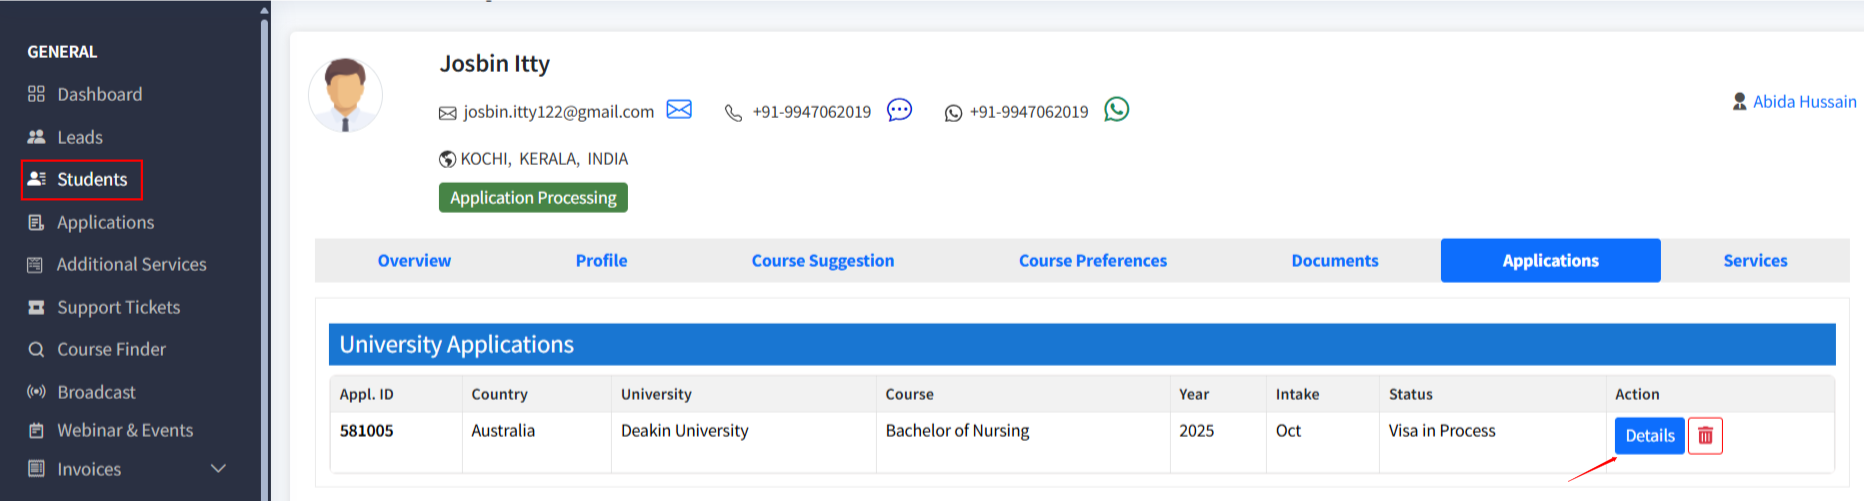Expand the Invoices menu chevron

tap(218, 469)
